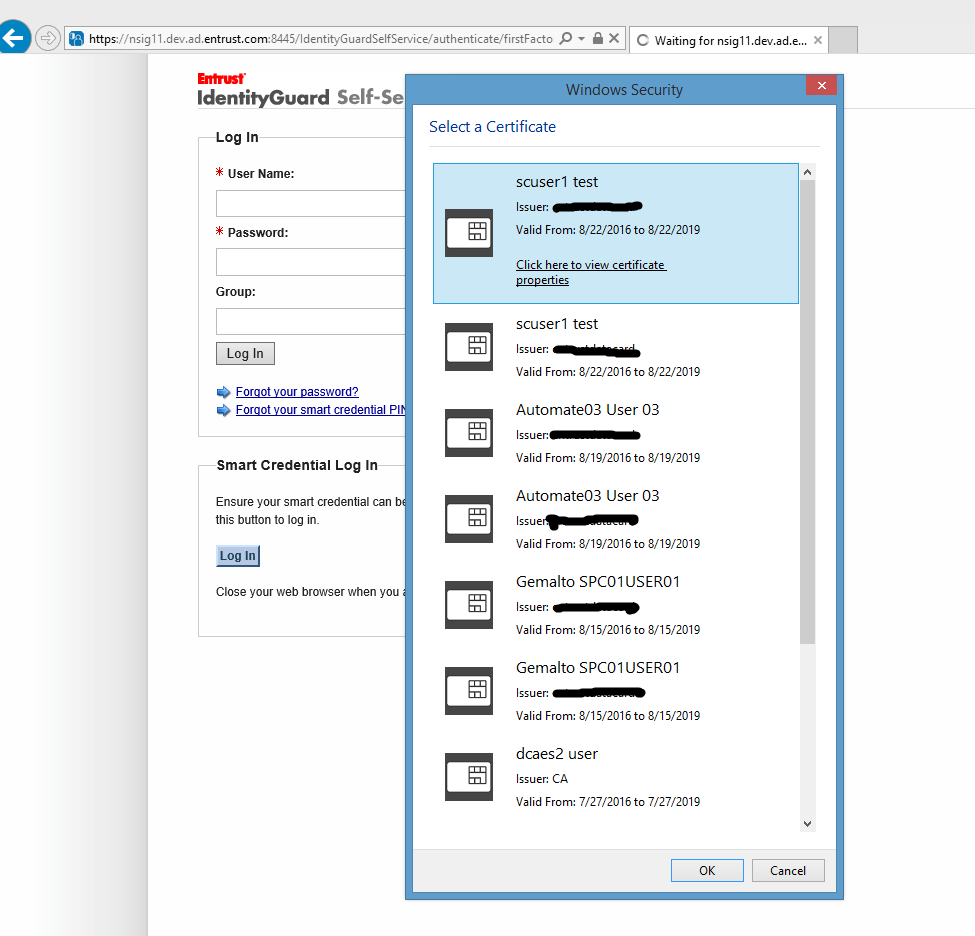Click the browser Back arrow button

[x=13, y=39]
